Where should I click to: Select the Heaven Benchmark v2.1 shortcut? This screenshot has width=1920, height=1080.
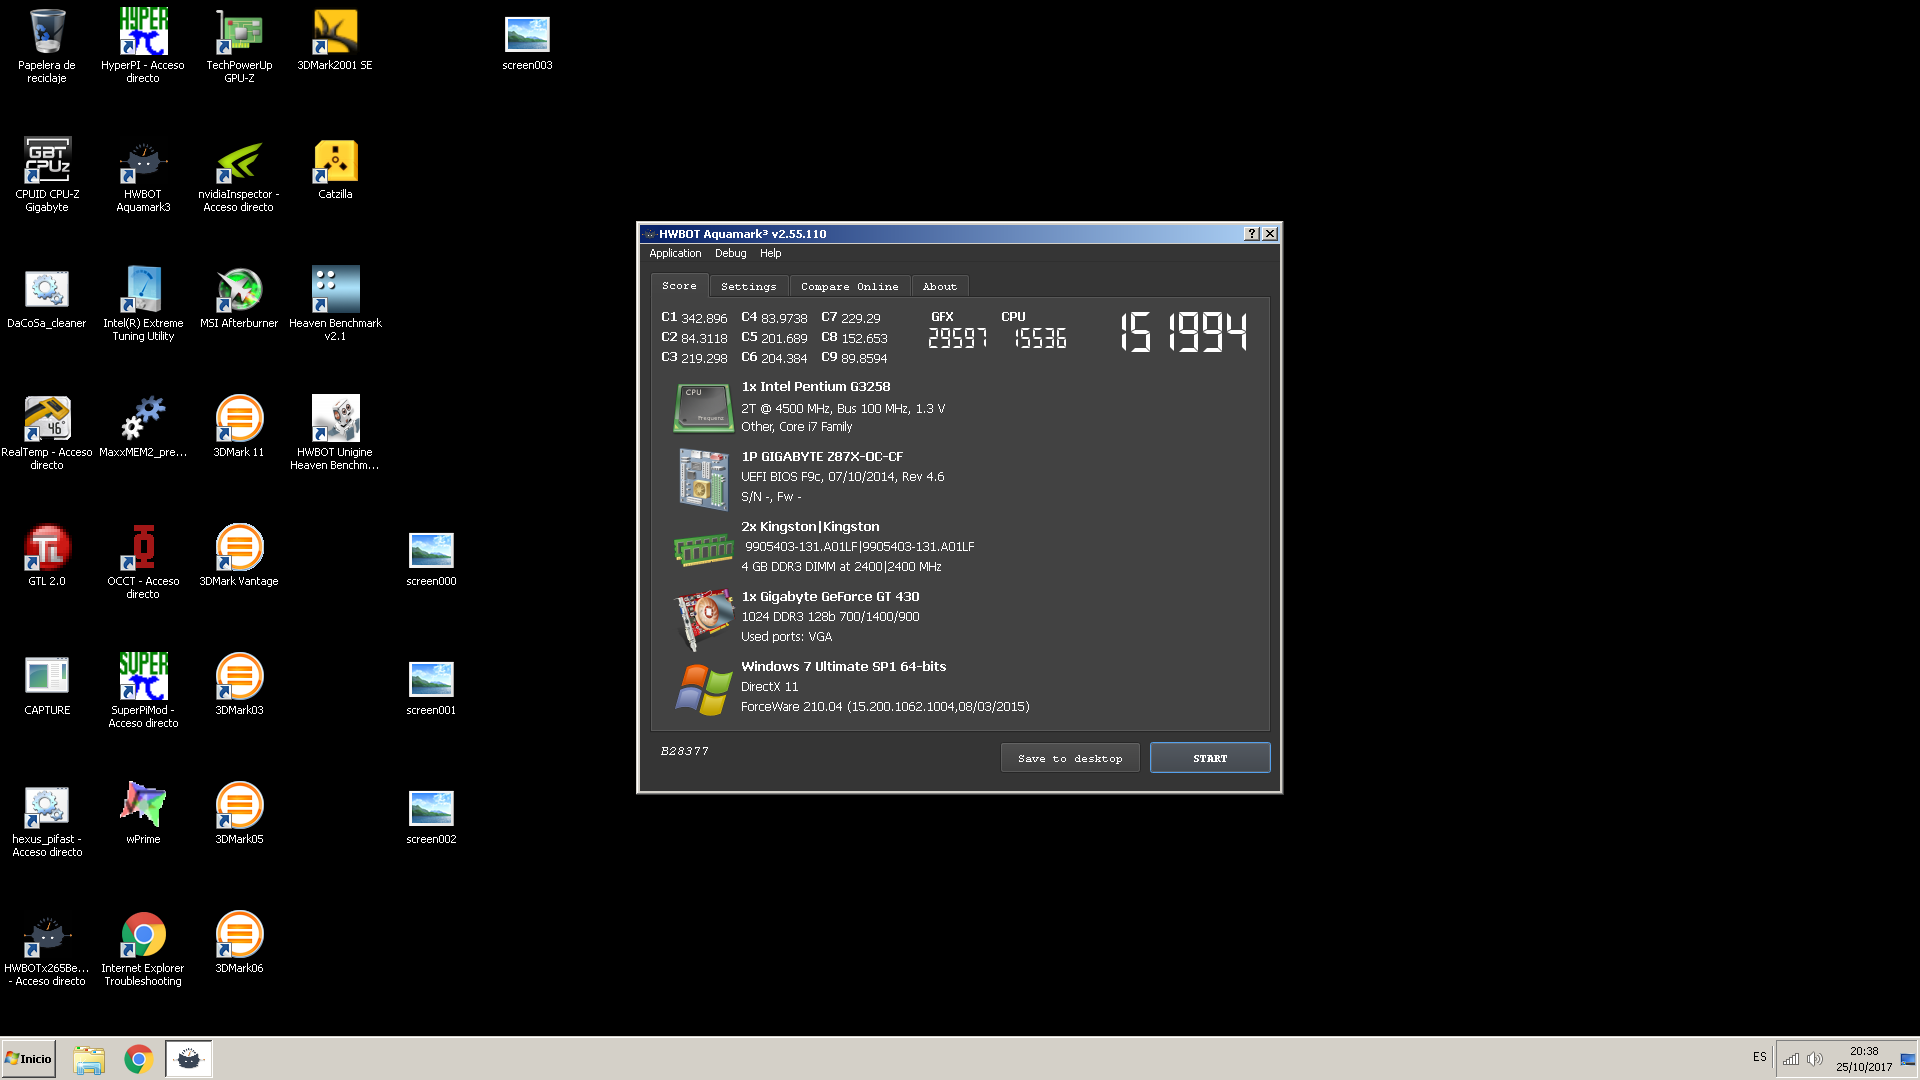tap(335, 303)
